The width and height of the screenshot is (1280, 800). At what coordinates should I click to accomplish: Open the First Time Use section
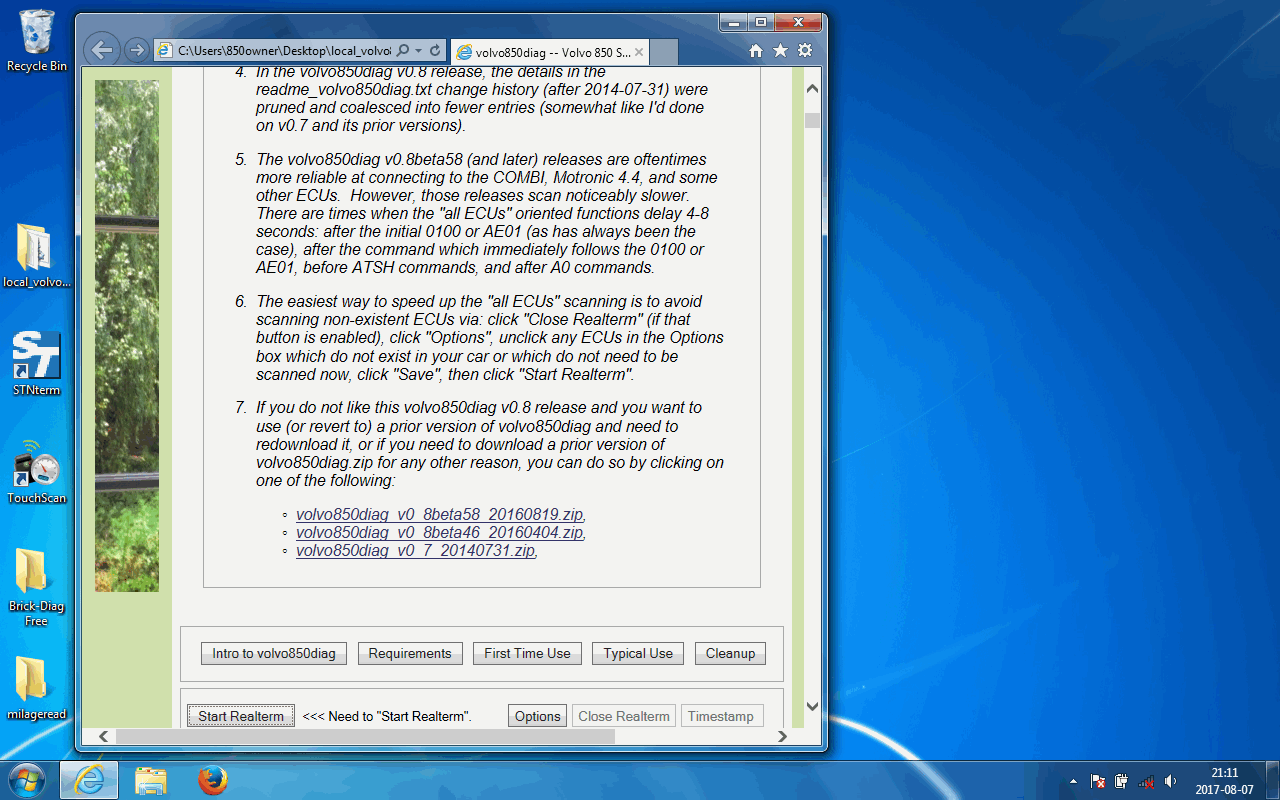coord(527,653)
